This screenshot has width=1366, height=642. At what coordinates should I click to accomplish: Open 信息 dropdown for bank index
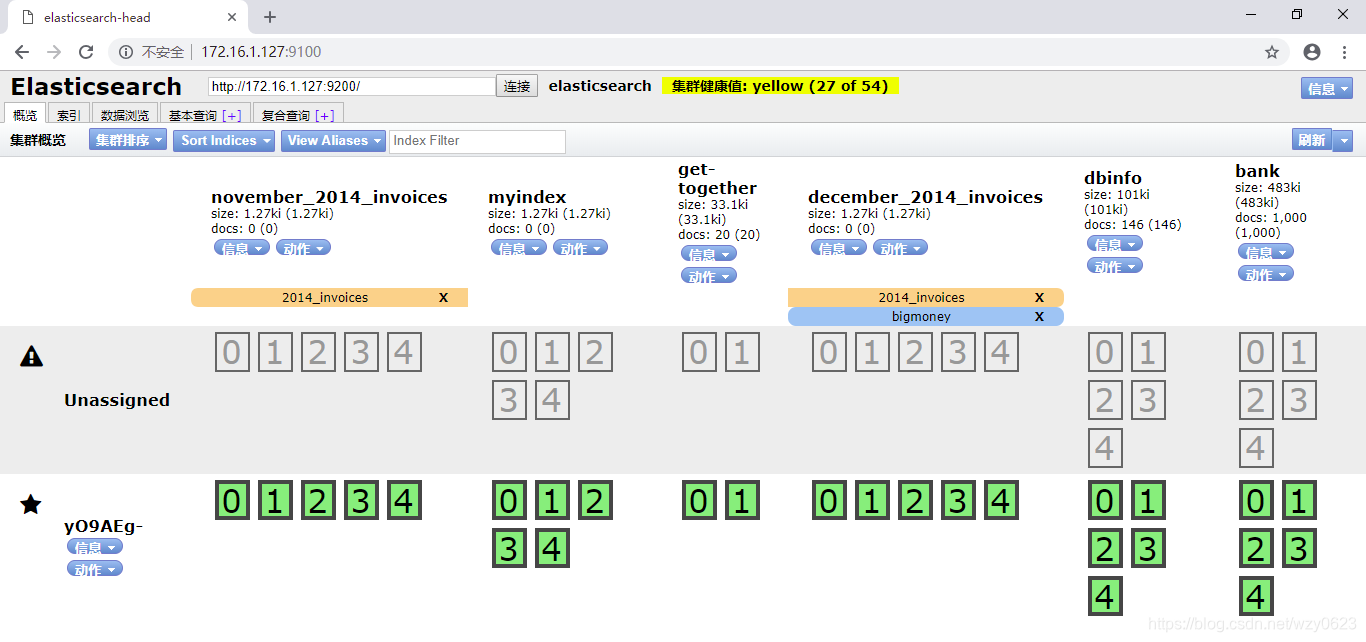click(x=1266, y=252)
